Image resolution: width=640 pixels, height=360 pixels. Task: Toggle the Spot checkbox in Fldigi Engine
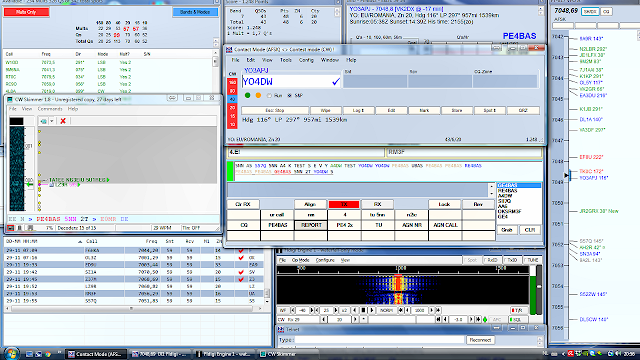[x=471, y=260]
